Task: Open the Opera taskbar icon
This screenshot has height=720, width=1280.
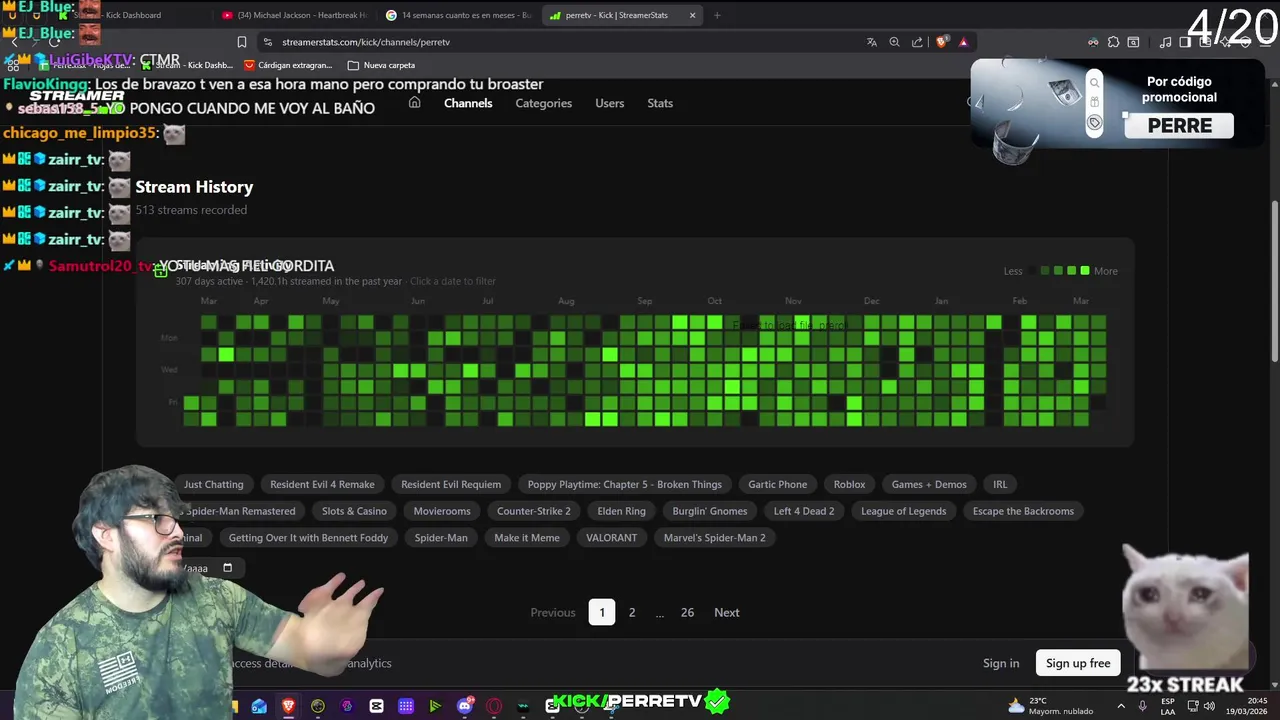Action: click(494, 706)
